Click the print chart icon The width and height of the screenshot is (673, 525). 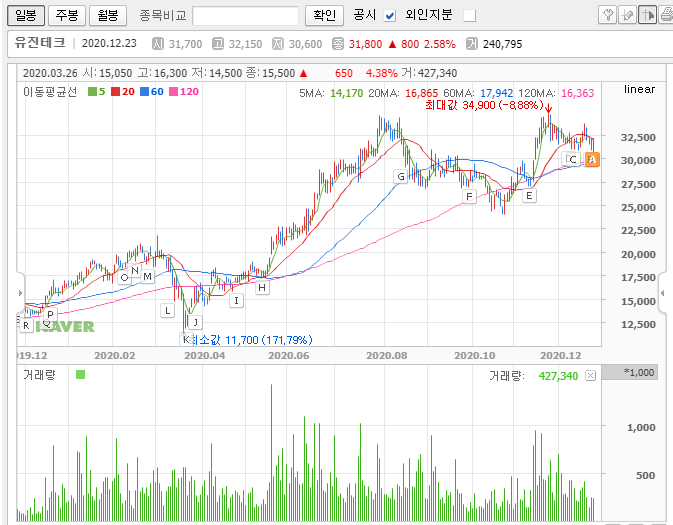[666, 15]
